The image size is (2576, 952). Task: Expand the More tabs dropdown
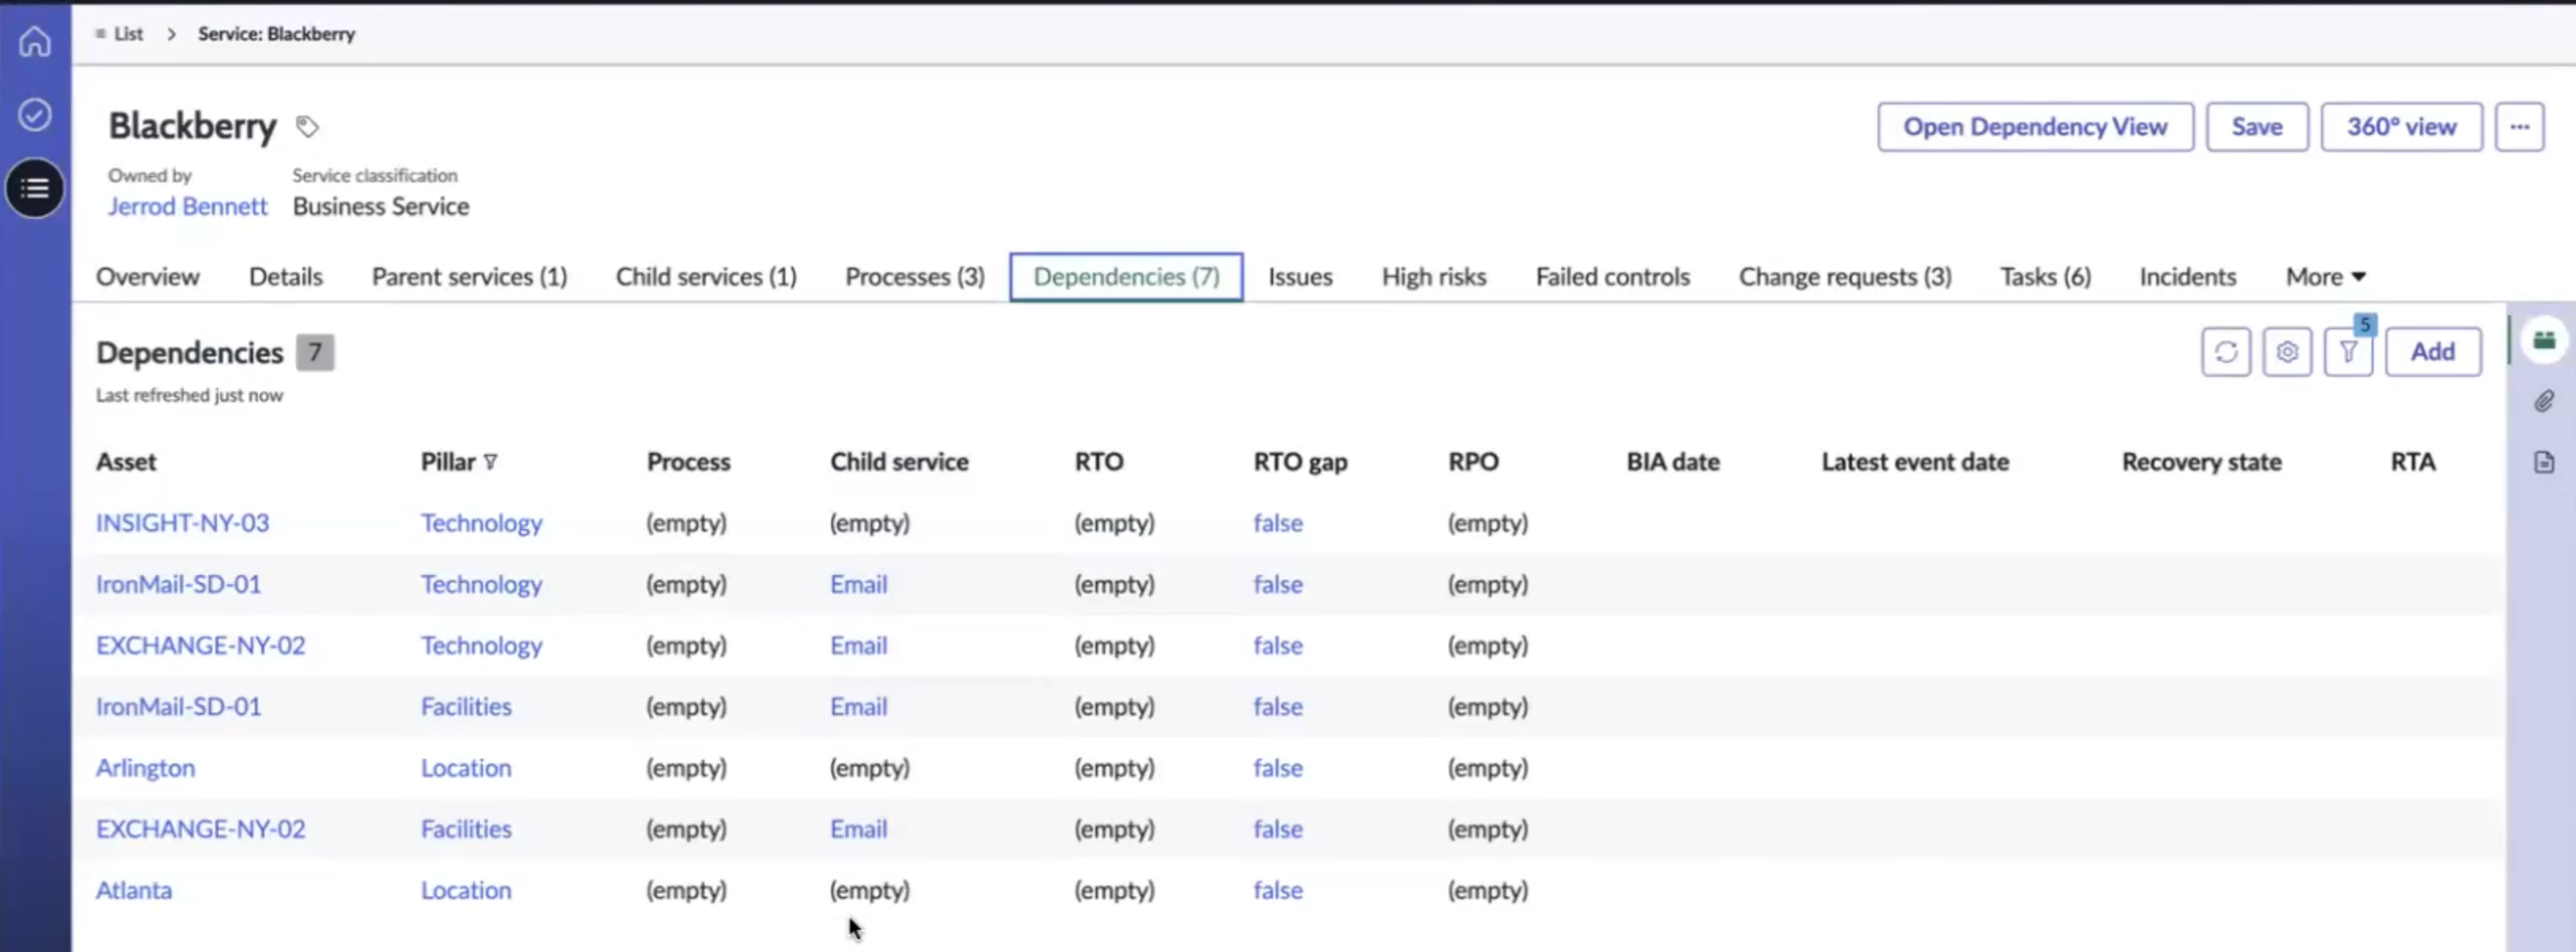[x=2325, y=277]
